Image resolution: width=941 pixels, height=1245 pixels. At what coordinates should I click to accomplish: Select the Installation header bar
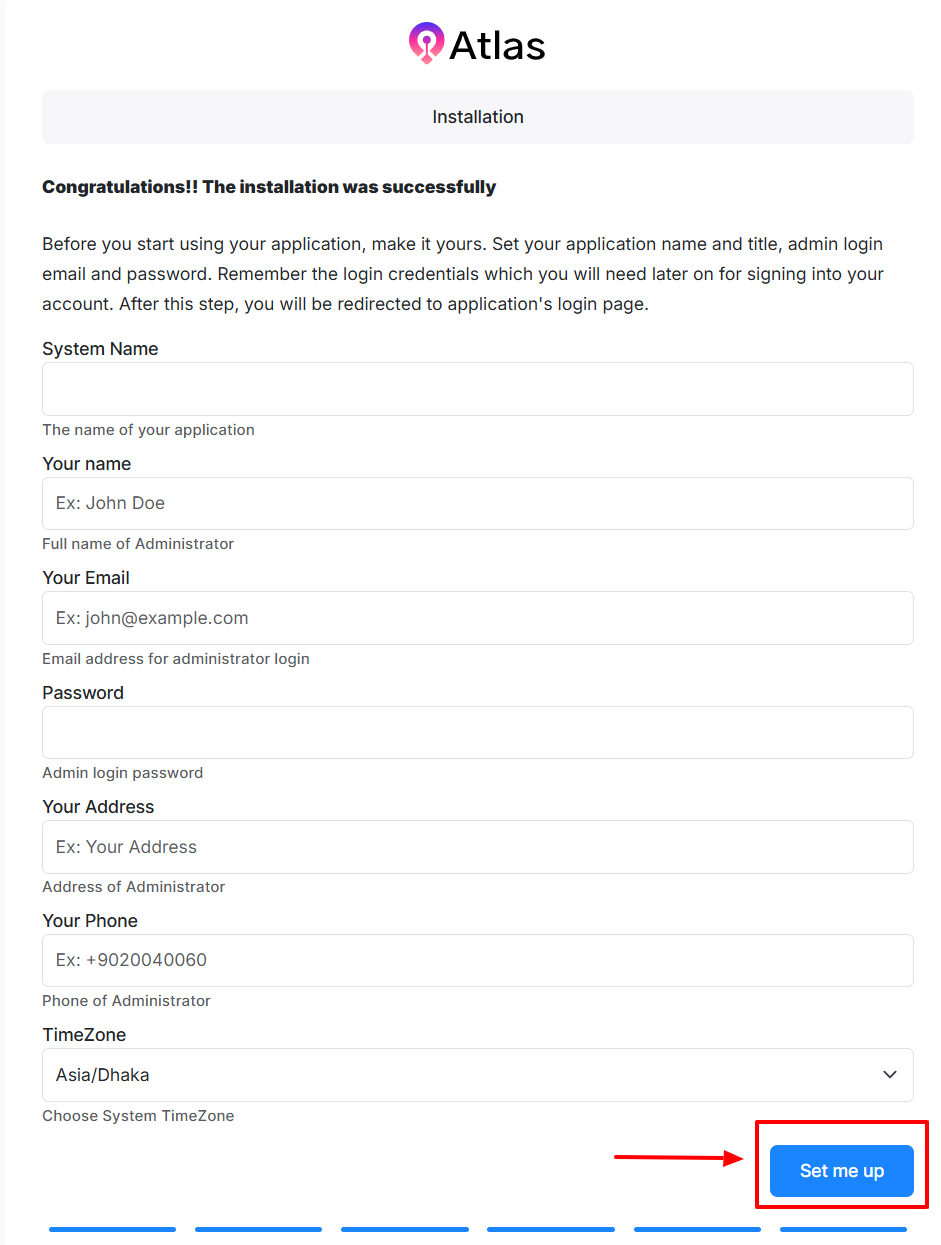[477, 117]
